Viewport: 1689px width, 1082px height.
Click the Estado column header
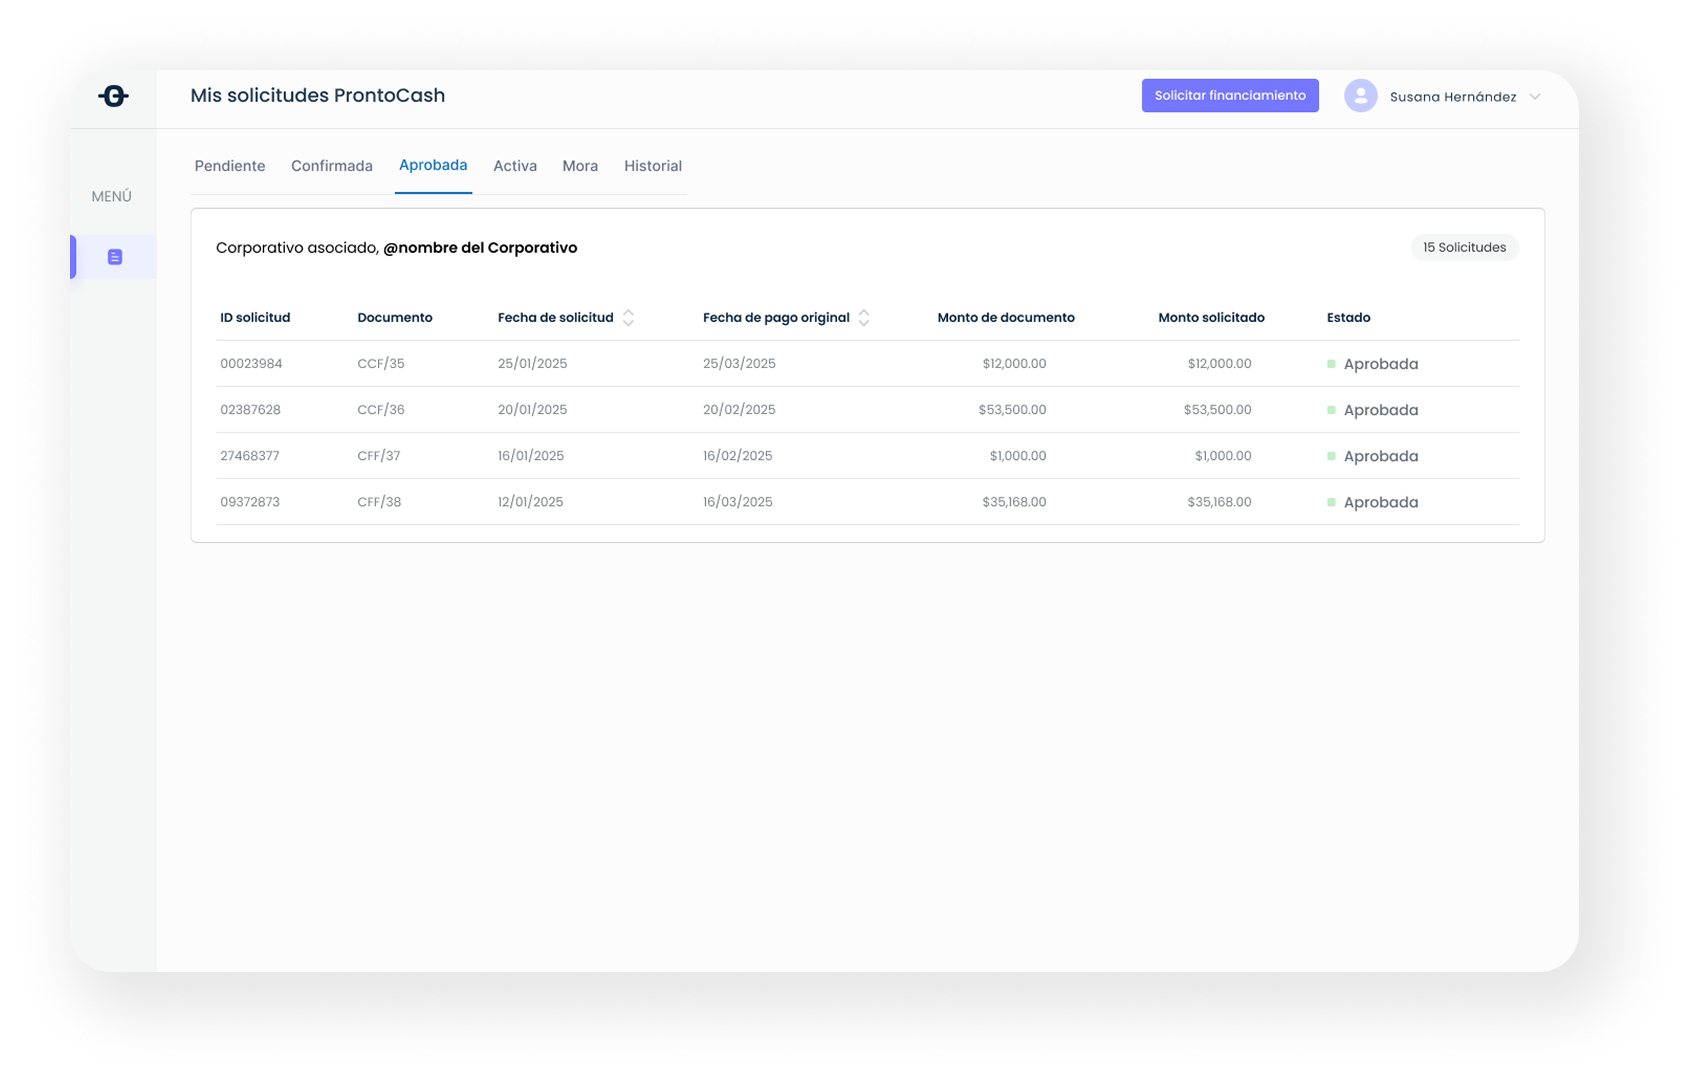pyautogui.click(x=1348, y=317)
